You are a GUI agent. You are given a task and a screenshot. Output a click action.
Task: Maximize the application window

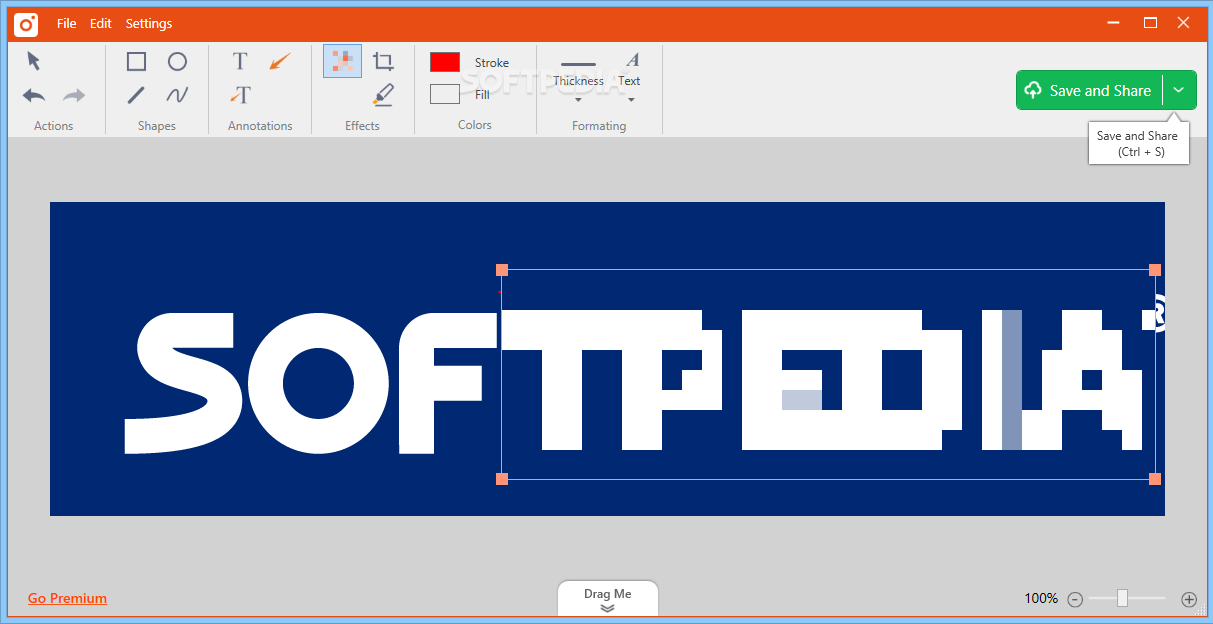pyautogui.click(x=1150, y=22)
